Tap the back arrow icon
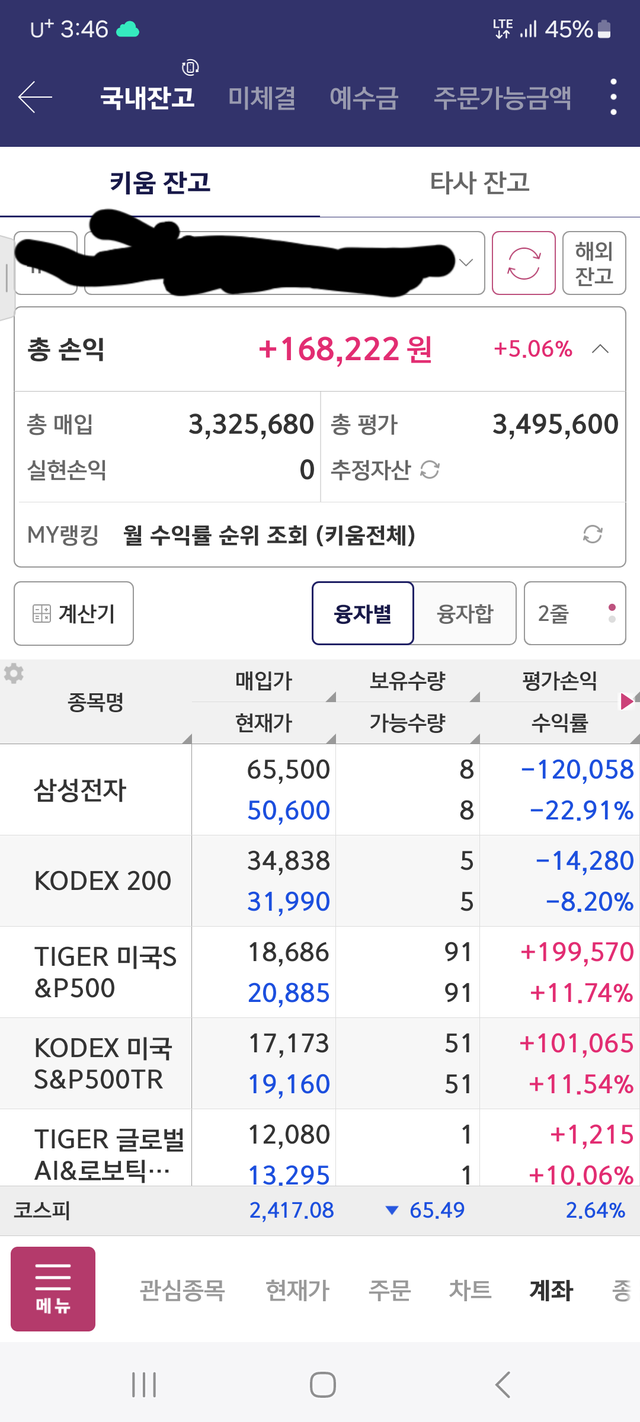This screenshot has width=640, height=1422. click(x=35, y=97)
